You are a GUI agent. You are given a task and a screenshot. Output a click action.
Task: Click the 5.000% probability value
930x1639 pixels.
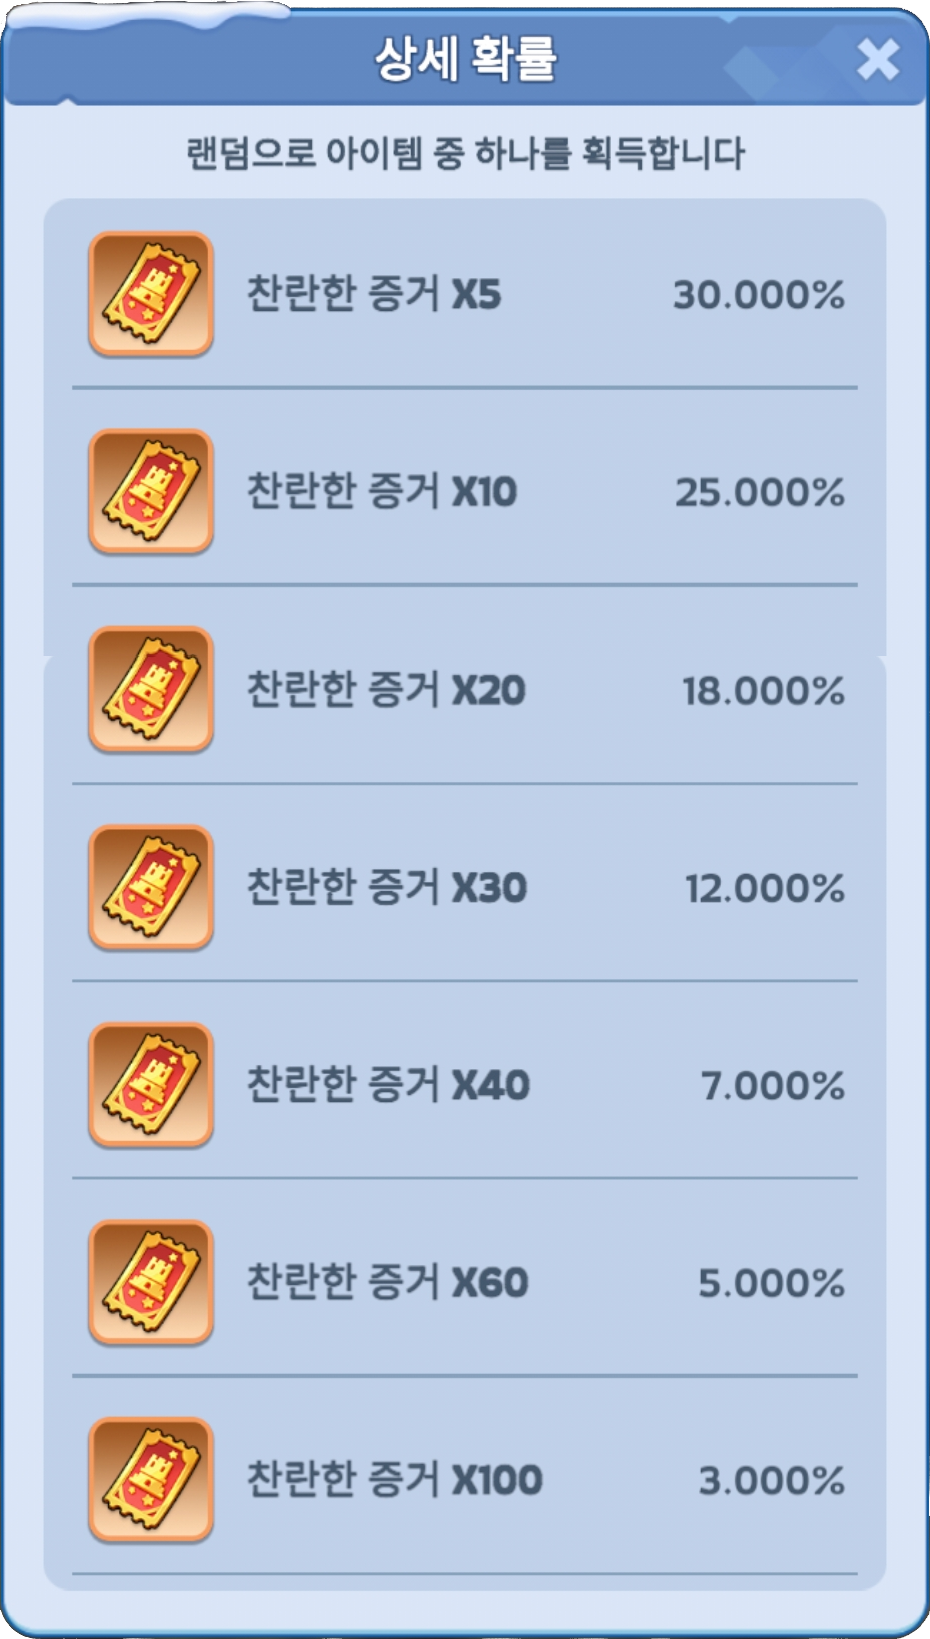772,1283
